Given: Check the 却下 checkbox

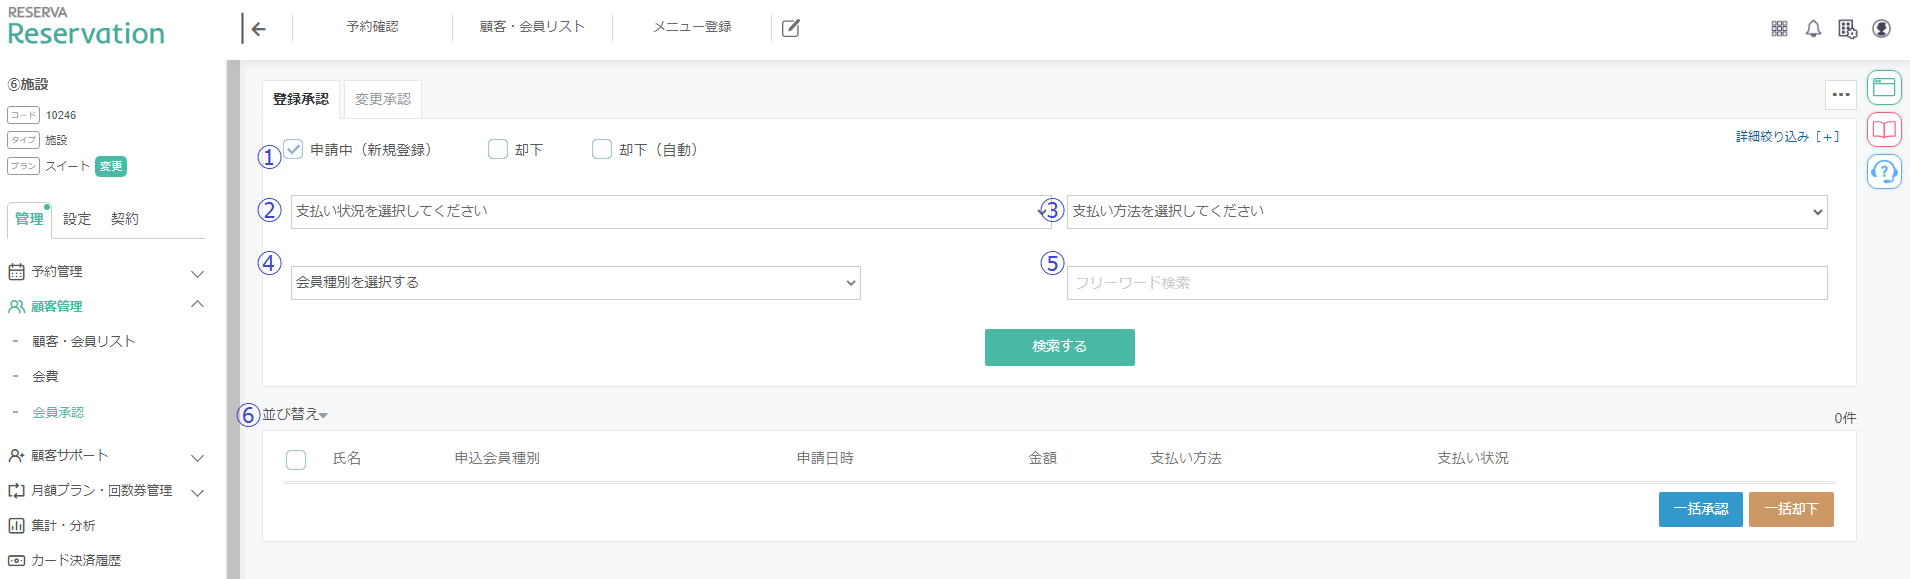Looking at the screenshot, I should 498,149.
